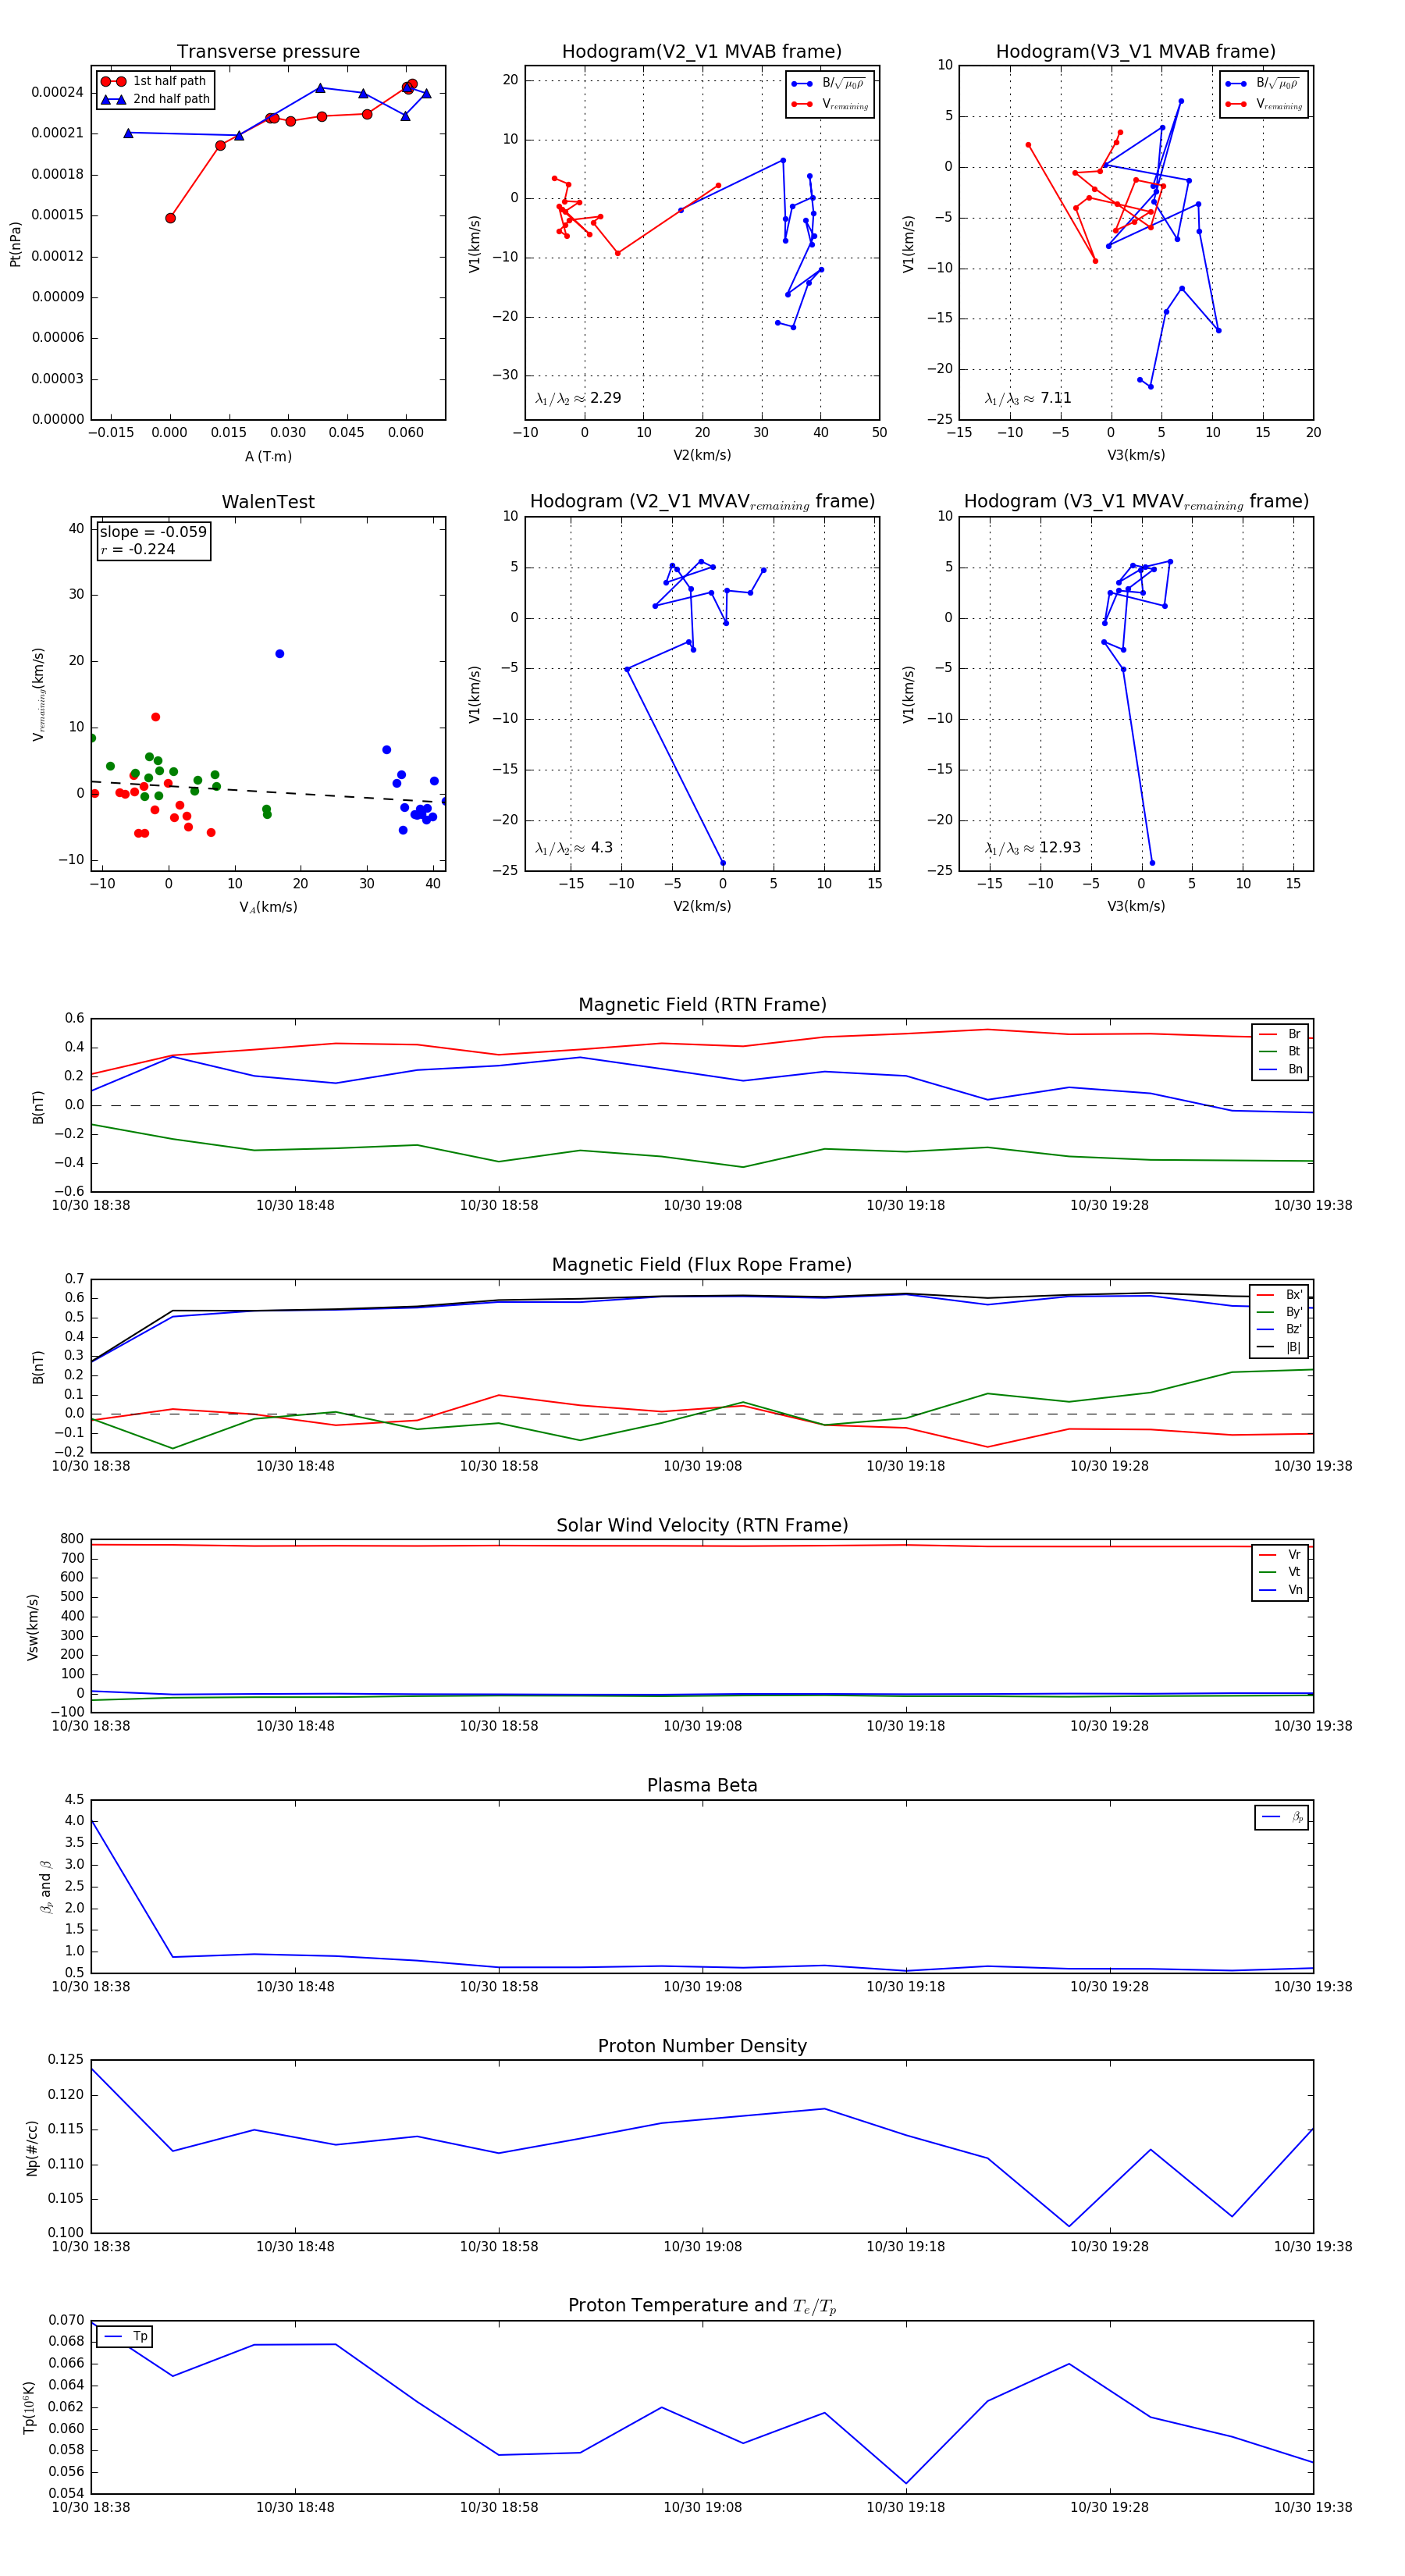Click the λ1/λ2 ≈ 2.29 annotation

coord(578,398)
